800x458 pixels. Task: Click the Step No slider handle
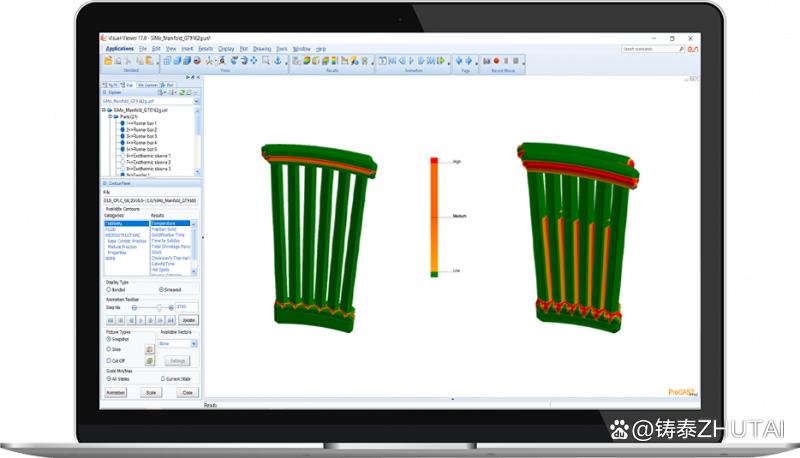[159, 308]
